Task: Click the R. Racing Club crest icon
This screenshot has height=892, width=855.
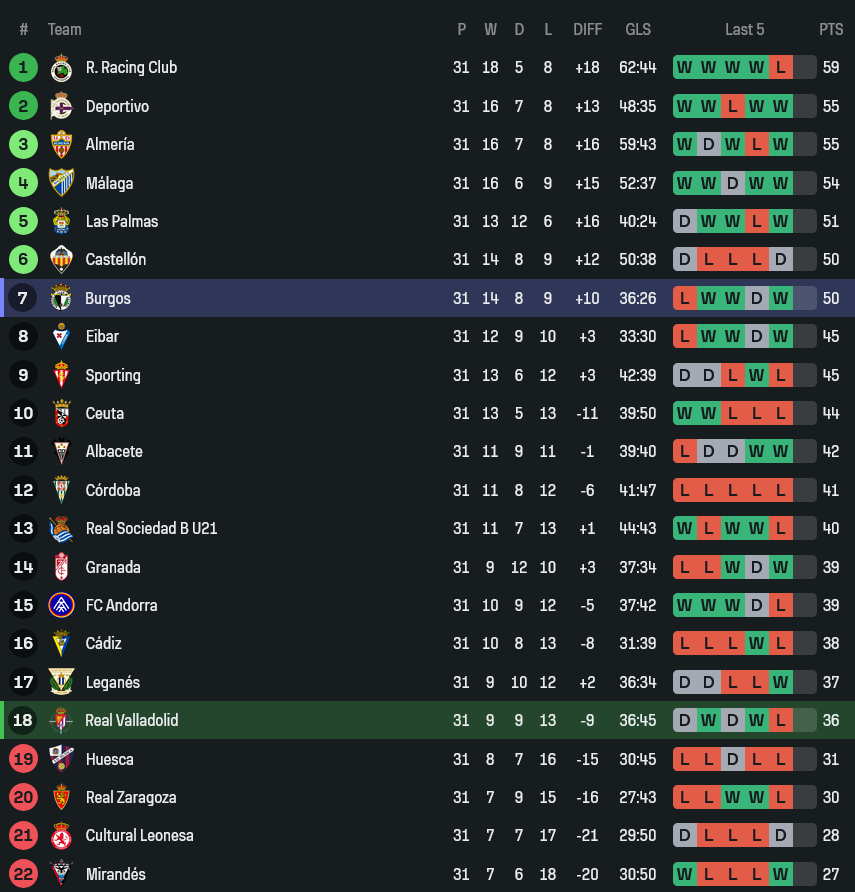Action: coord(61,68)
